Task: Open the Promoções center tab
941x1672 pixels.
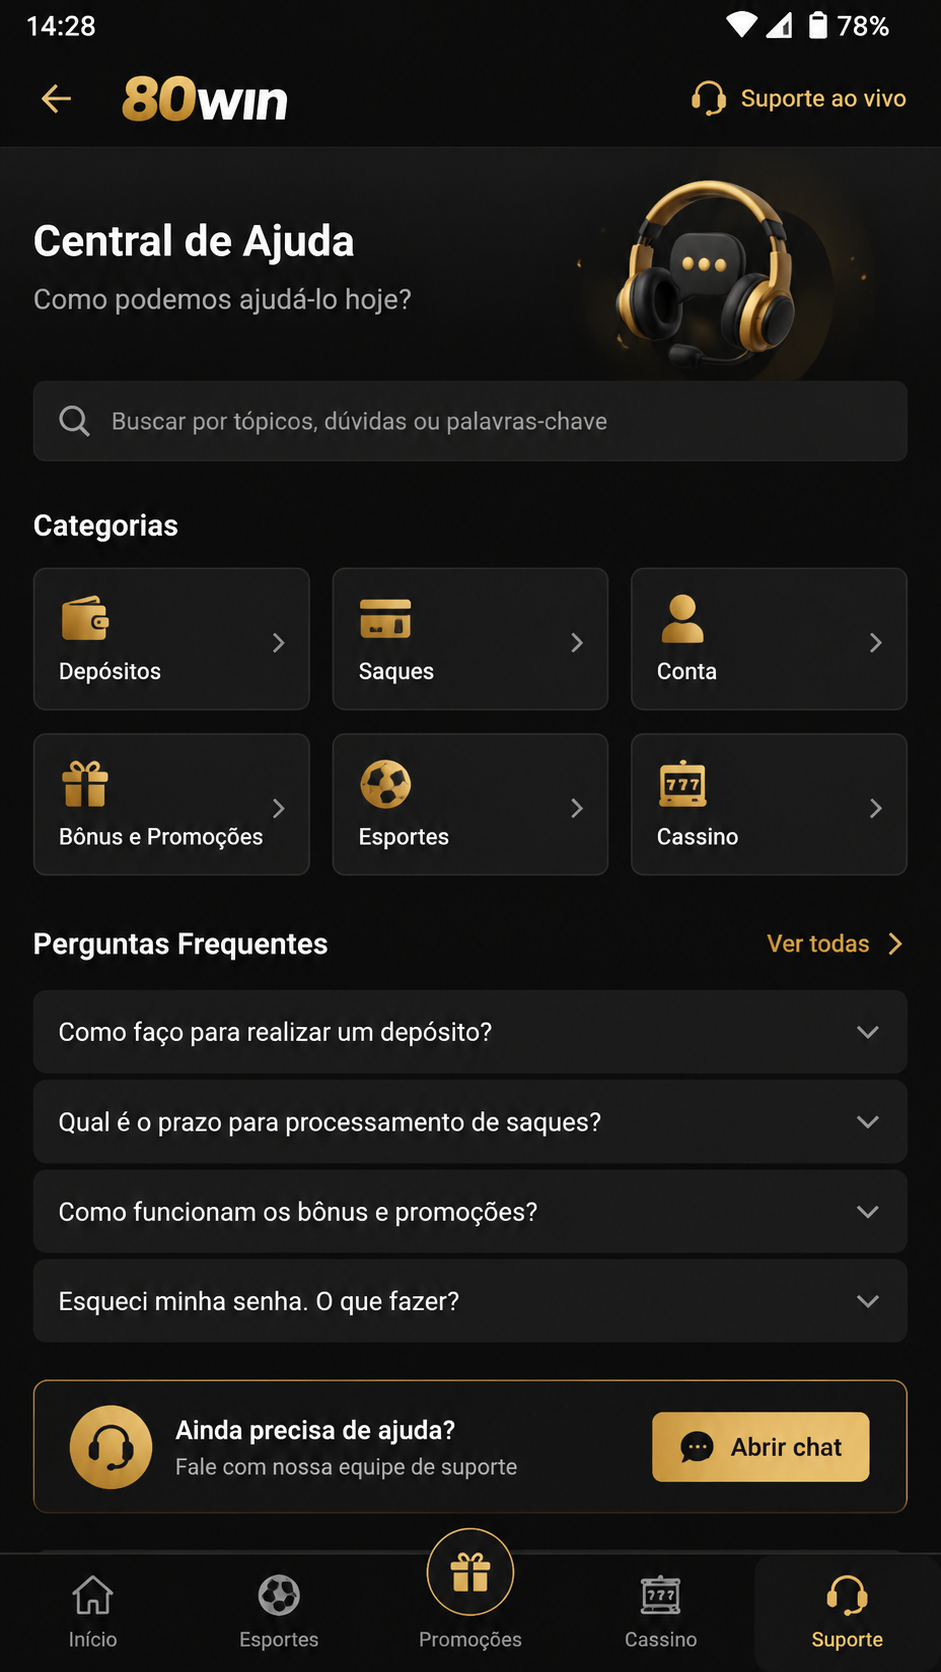Action: [x=470, y=1592]
